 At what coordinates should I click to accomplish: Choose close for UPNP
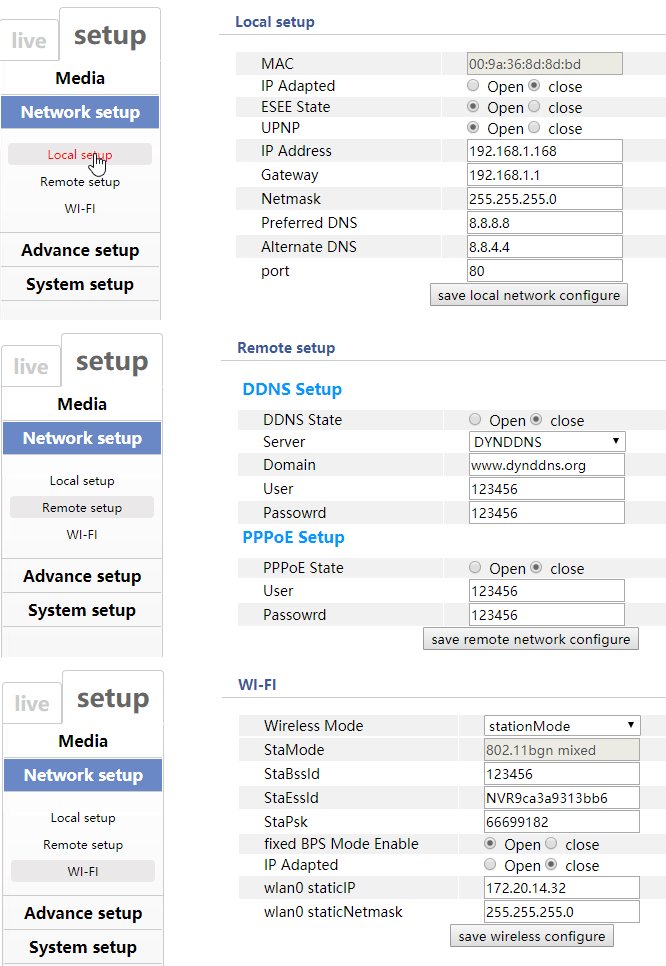coord(534,128)
